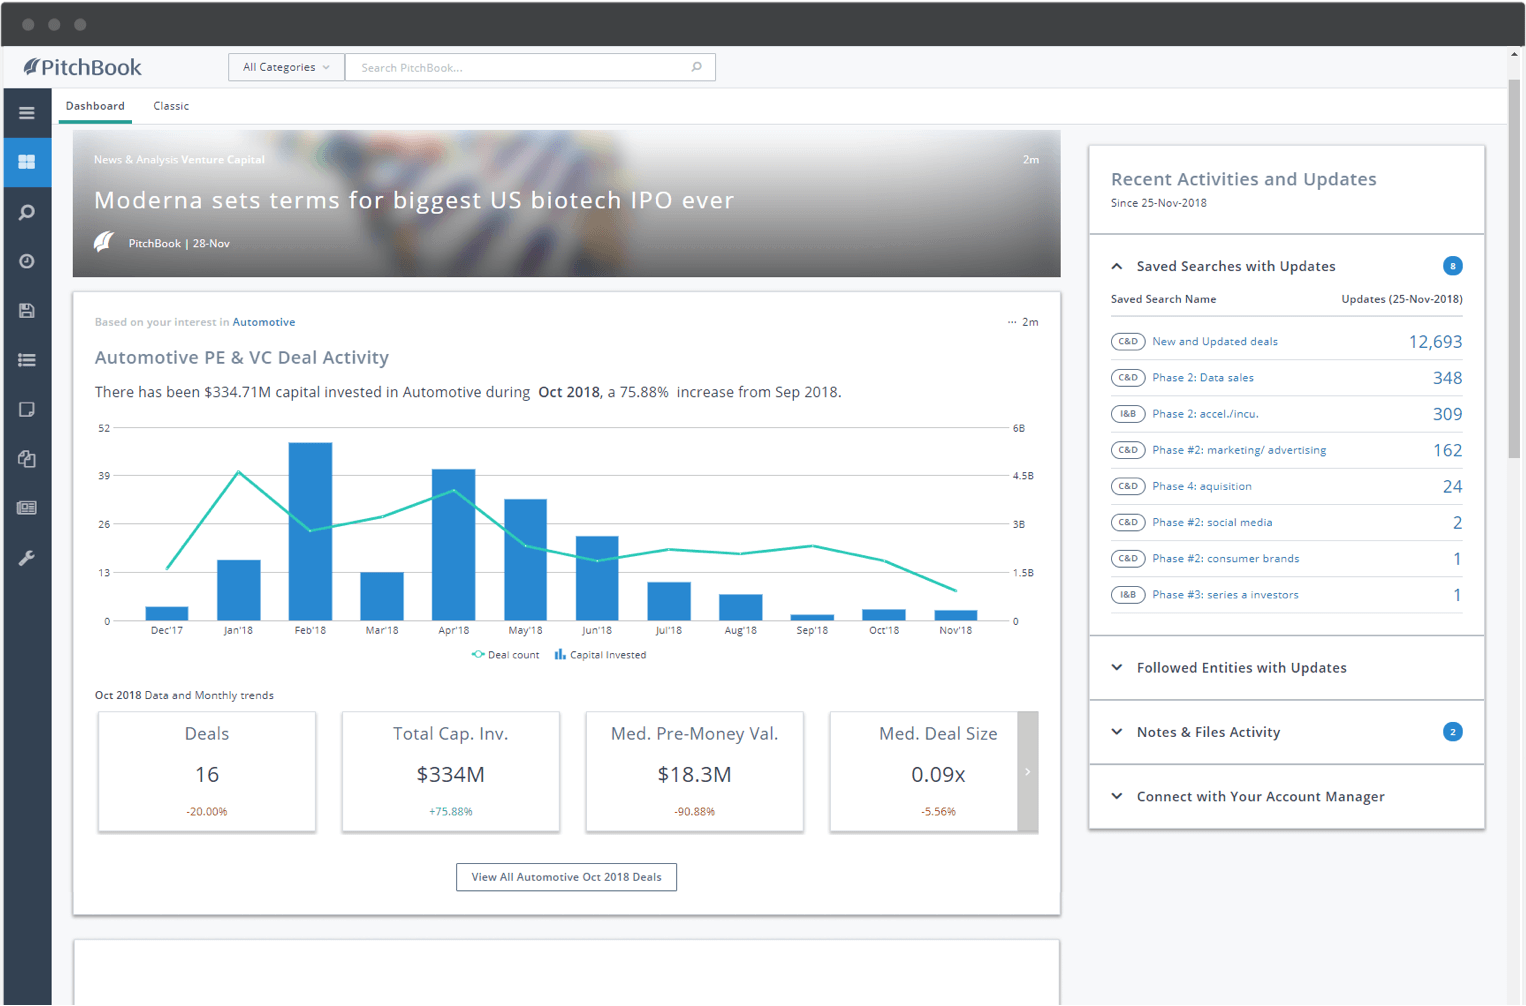The height and width of the screenshot is (1006, 1526).
Task: Click the page vertical scrollbar
Action: [x=1514, y=270]
